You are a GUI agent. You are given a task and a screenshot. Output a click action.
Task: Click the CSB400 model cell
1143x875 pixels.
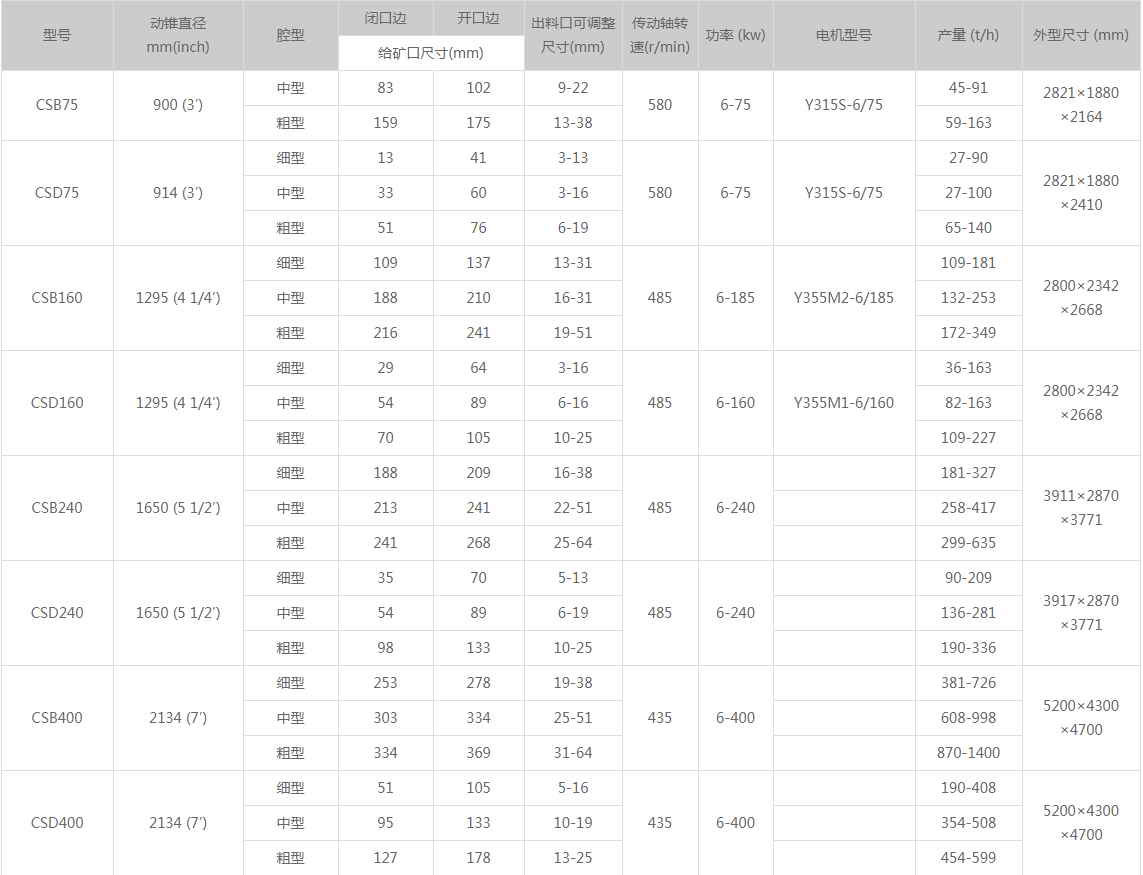point(57,717)
